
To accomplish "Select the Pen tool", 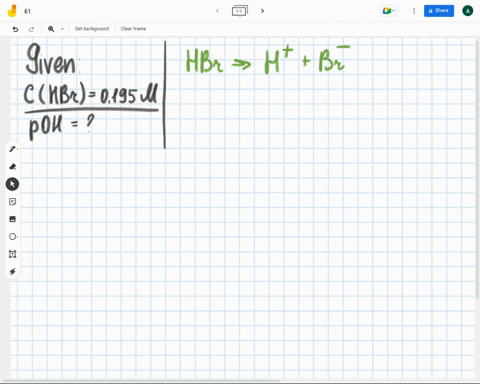I will point(13,149).
